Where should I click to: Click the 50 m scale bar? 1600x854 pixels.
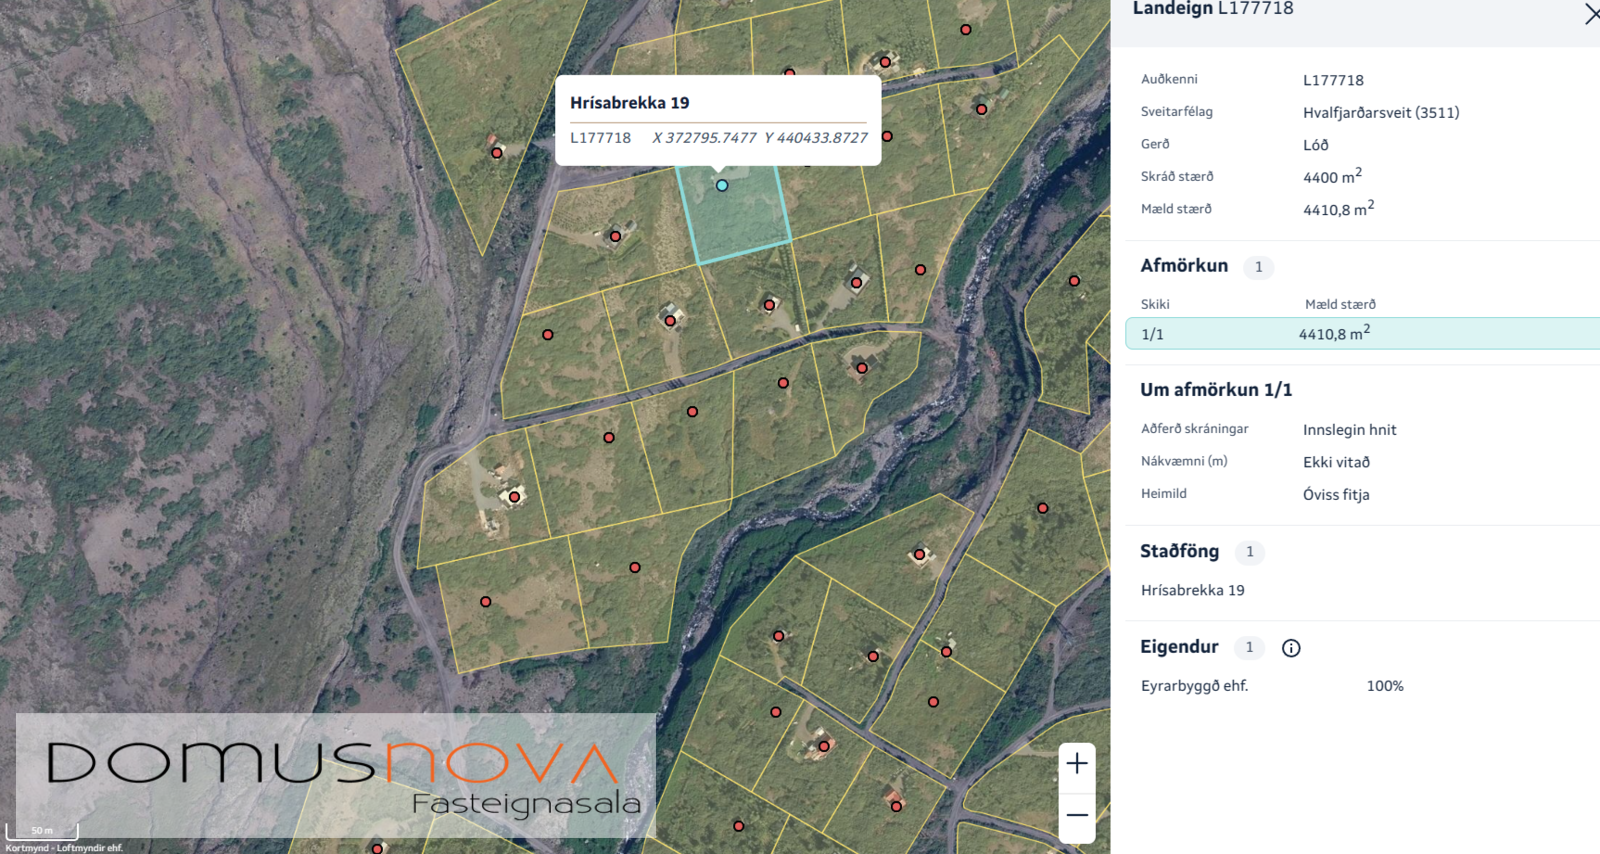click(x=42, y=831)
